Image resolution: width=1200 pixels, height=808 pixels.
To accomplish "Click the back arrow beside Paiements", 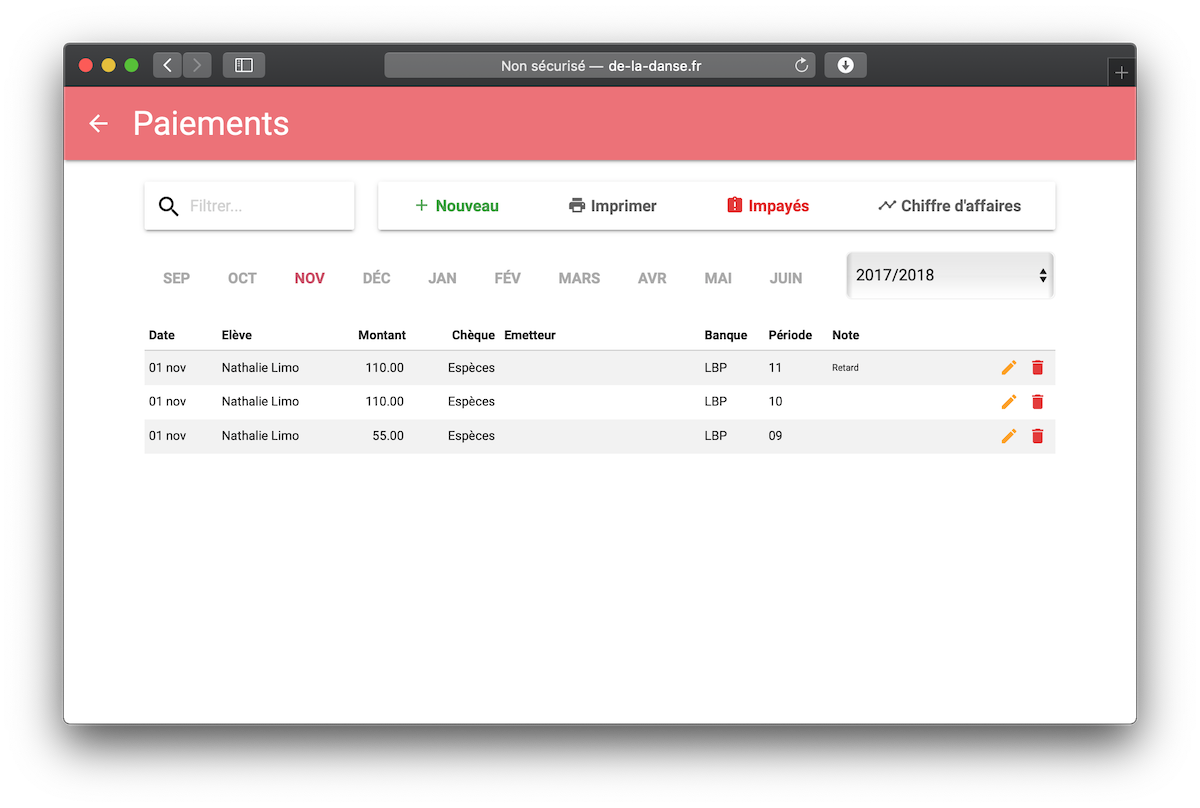I will point(98,123).
